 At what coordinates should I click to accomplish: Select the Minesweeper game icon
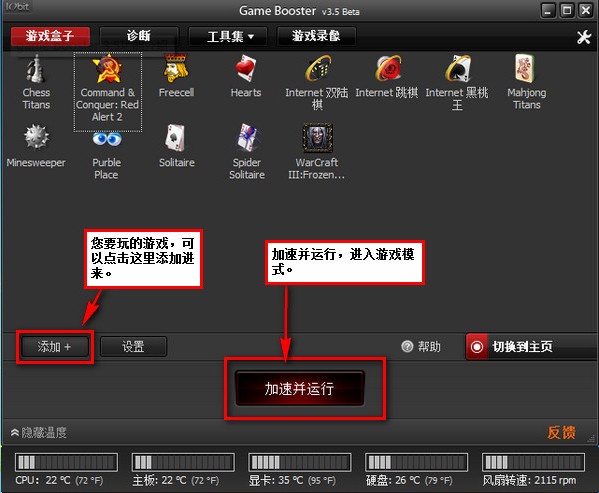36,137
